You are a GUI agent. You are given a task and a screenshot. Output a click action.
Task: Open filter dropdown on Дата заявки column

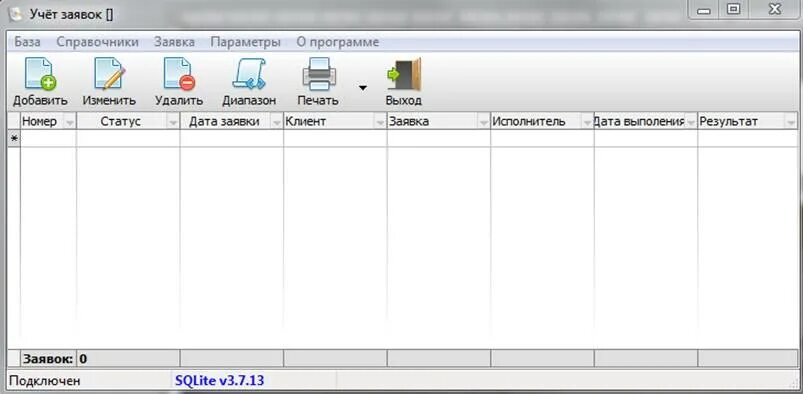tap(277, 122)
